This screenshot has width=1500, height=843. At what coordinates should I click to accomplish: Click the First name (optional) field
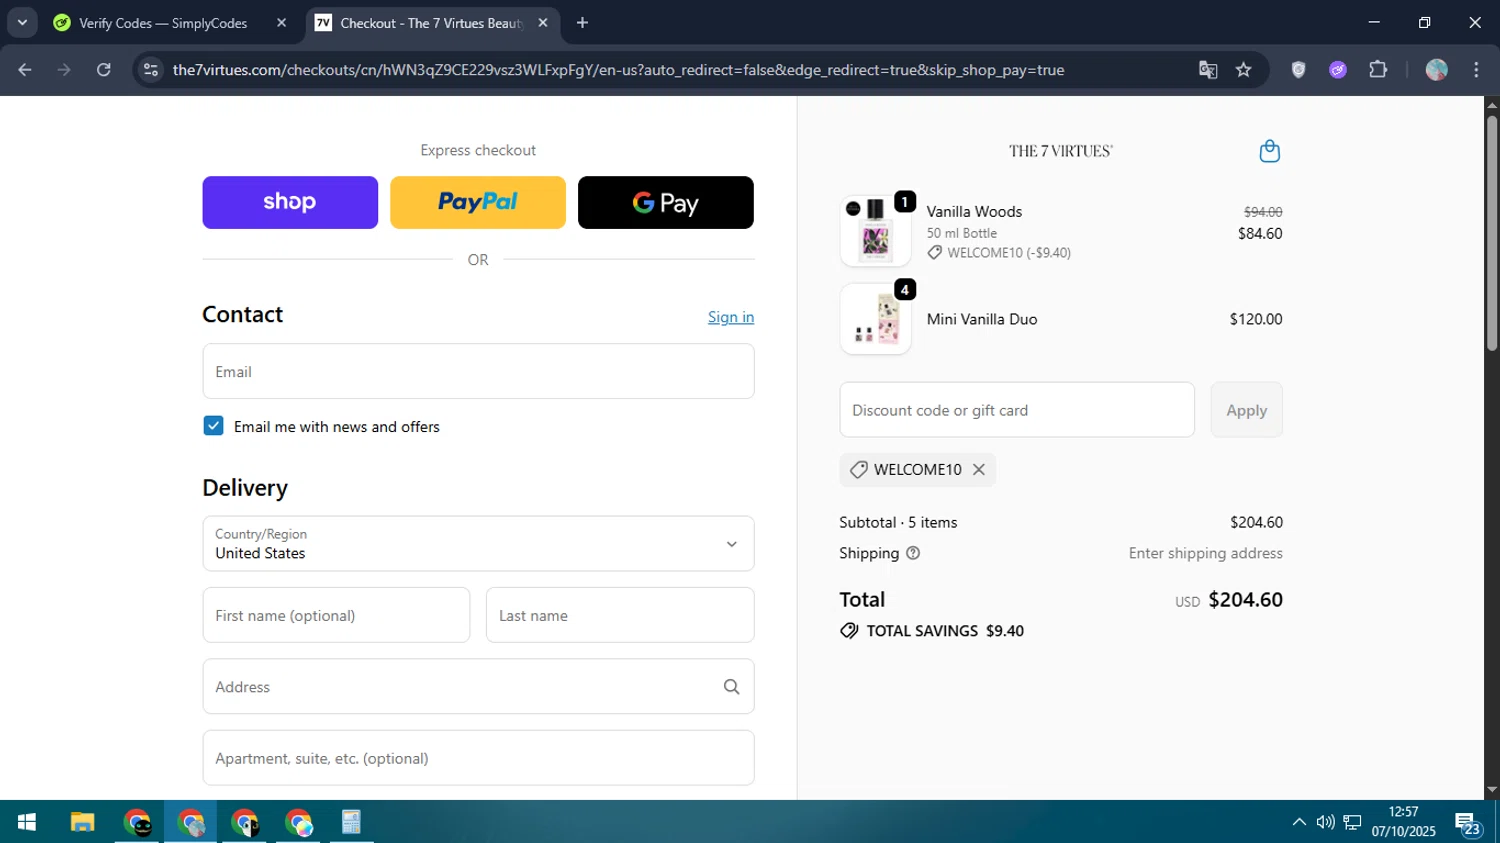tap(336, 615)
